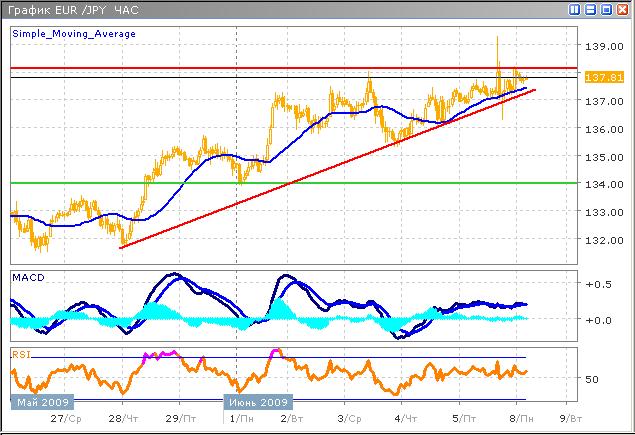Maximize the chart window
Image resolution: width=635 pixels, height=435 pixels.
pyautogui.click(x=607, y=9)
